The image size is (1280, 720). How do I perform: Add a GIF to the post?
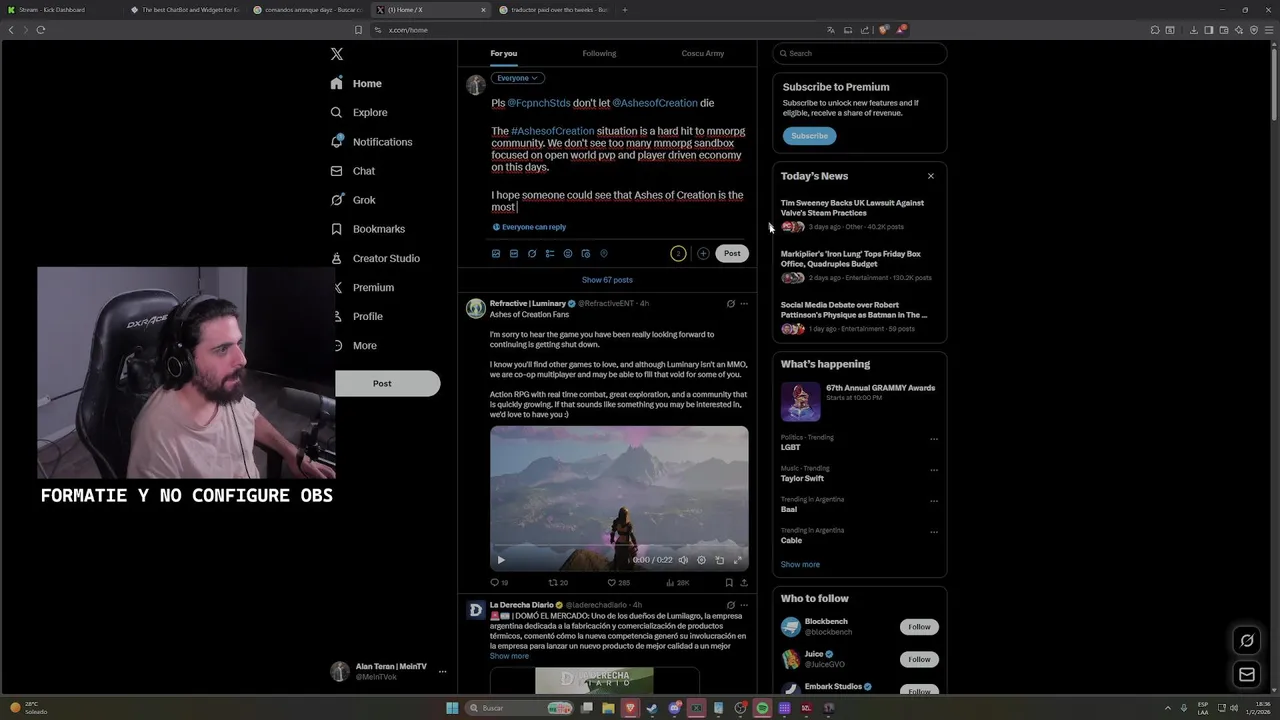514,254
